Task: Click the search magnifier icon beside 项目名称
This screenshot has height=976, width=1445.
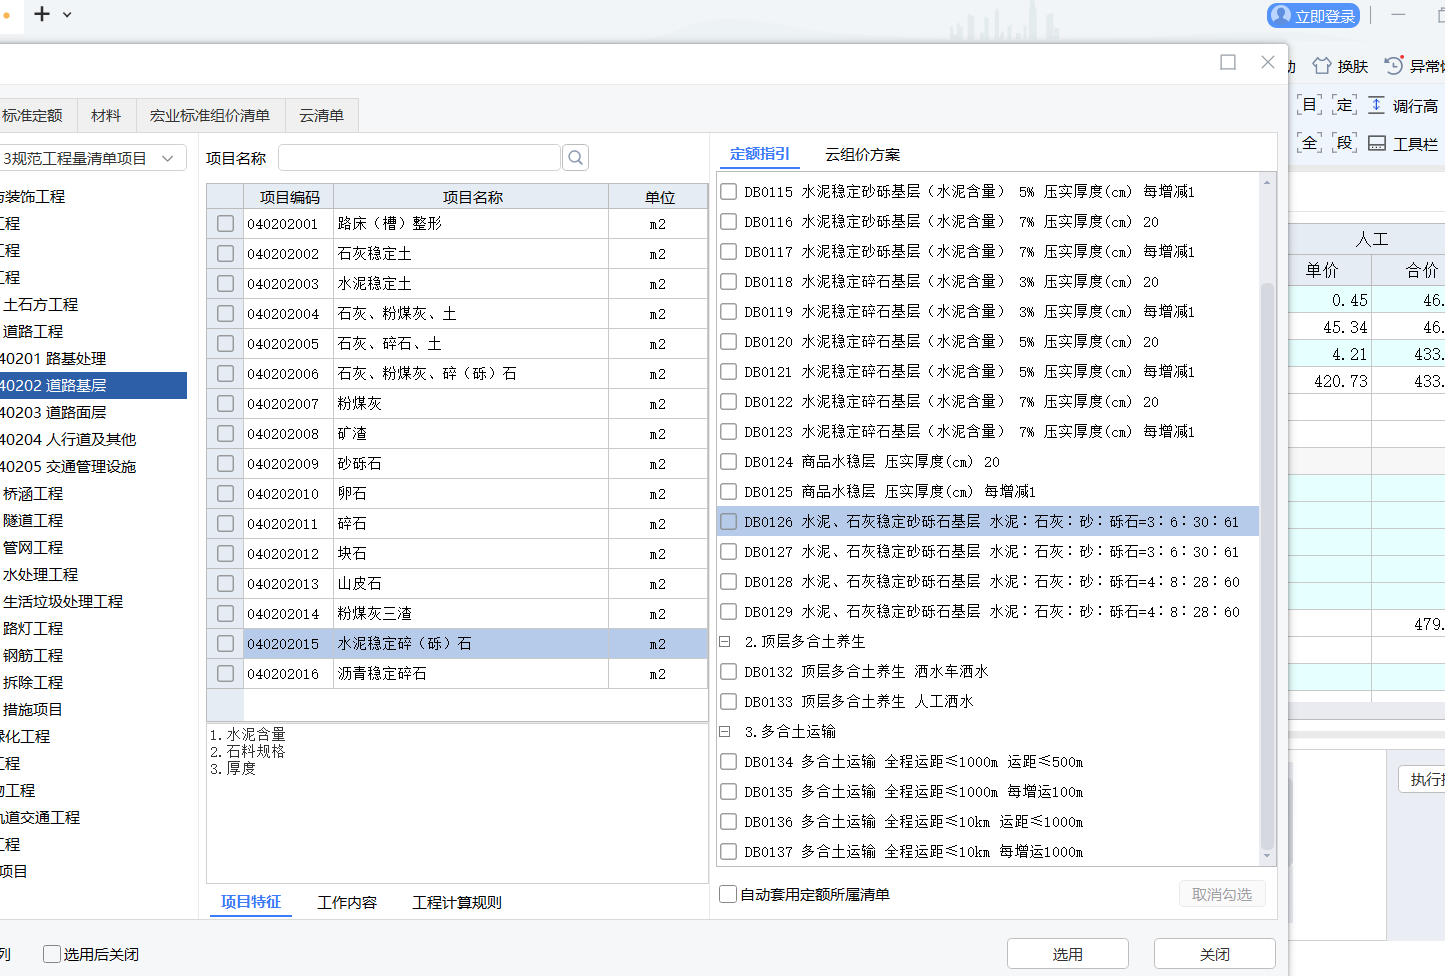Action: click(575, 158)
